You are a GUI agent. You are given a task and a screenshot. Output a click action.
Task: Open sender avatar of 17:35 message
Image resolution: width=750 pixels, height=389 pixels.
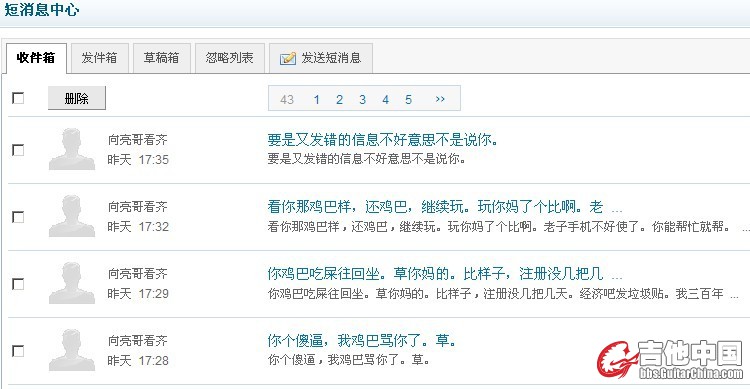point(72,149)
